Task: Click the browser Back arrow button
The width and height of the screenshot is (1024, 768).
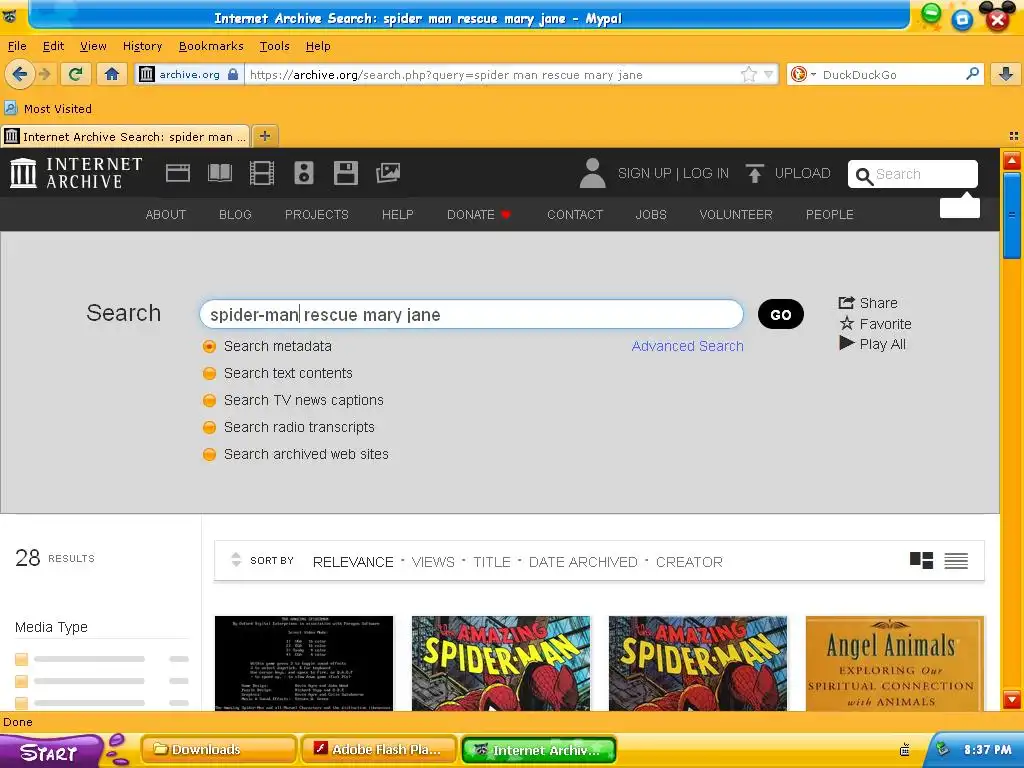Action: (x=20, y=74)
